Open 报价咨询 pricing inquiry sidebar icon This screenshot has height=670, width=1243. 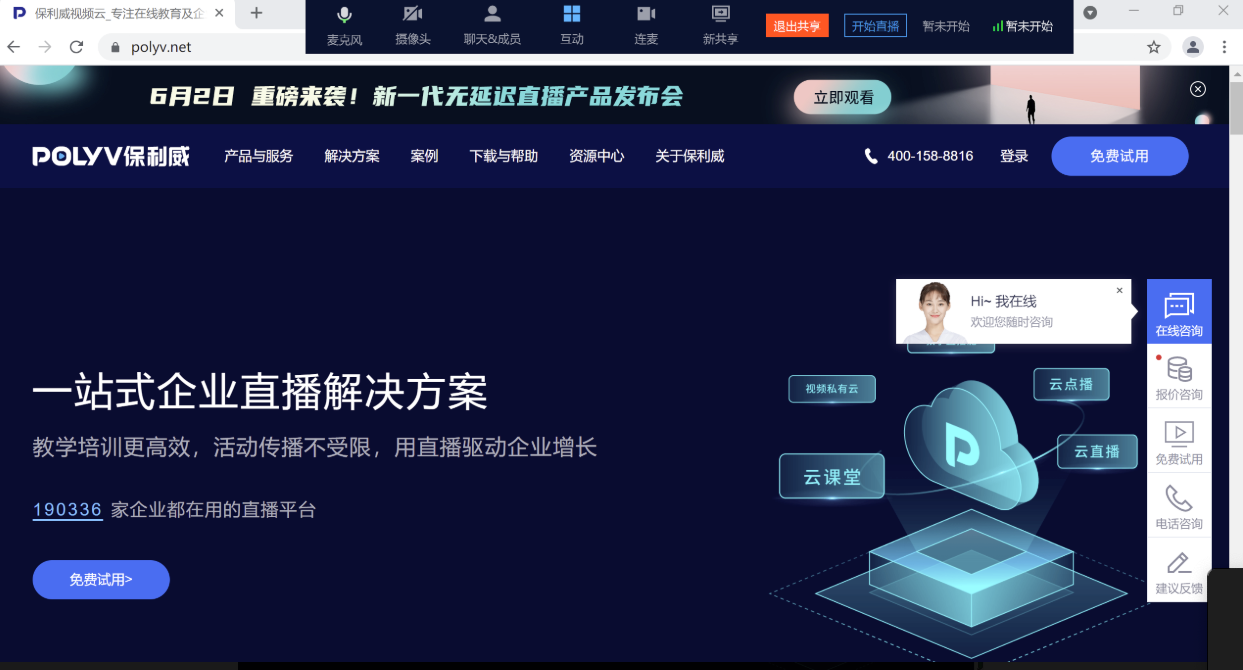click(1179, 377)
